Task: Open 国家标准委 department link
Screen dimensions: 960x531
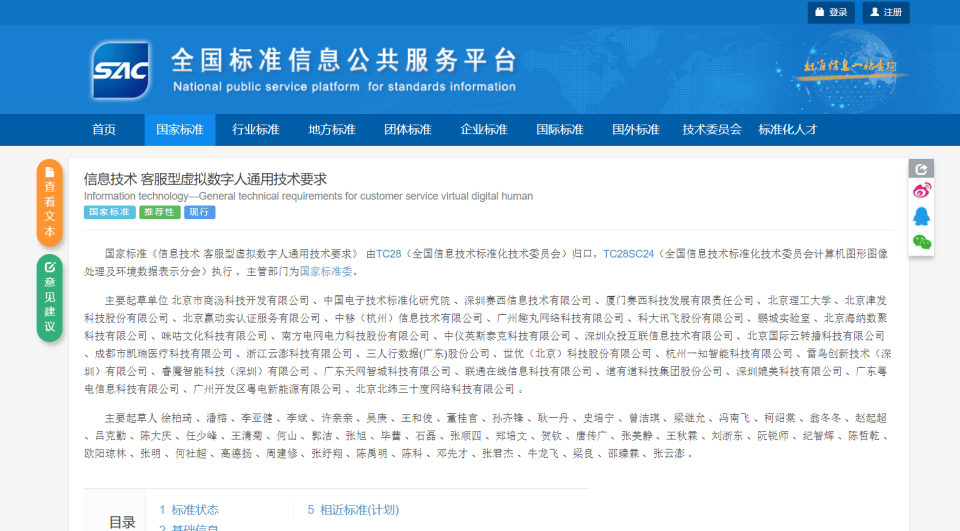Action: (x=326, y=271)
